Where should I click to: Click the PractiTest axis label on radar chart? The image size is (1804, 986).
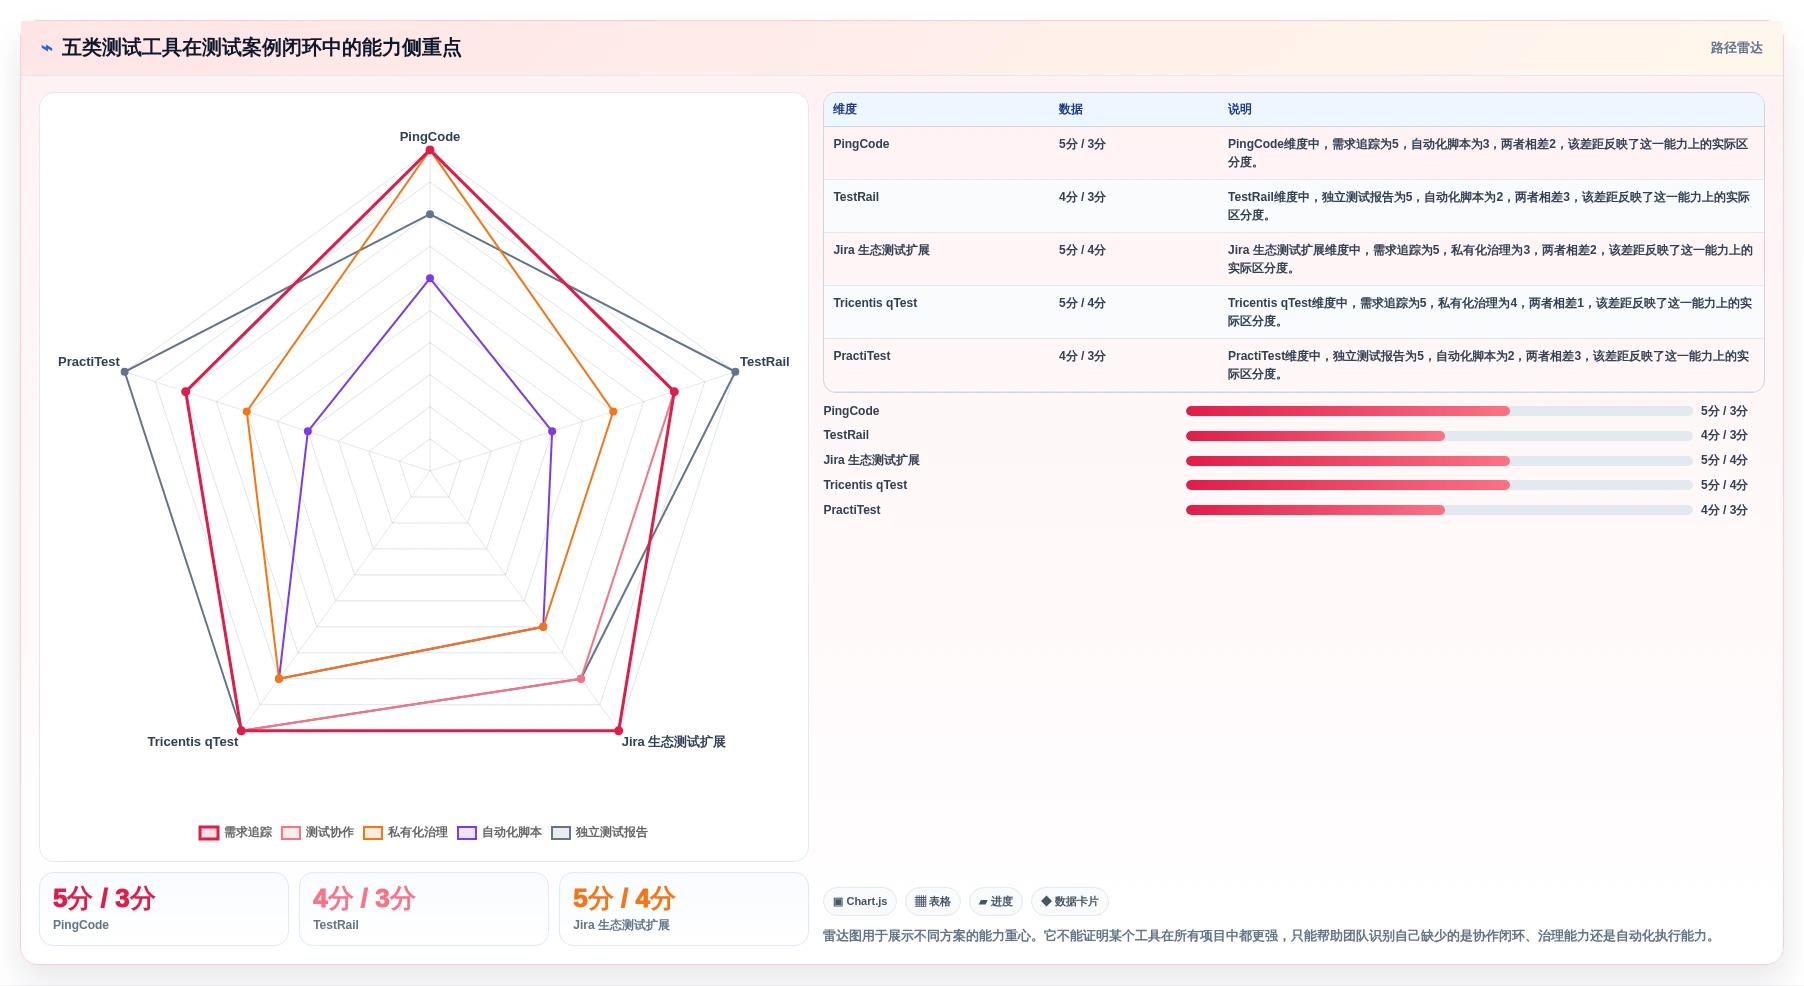coord(89,362)
